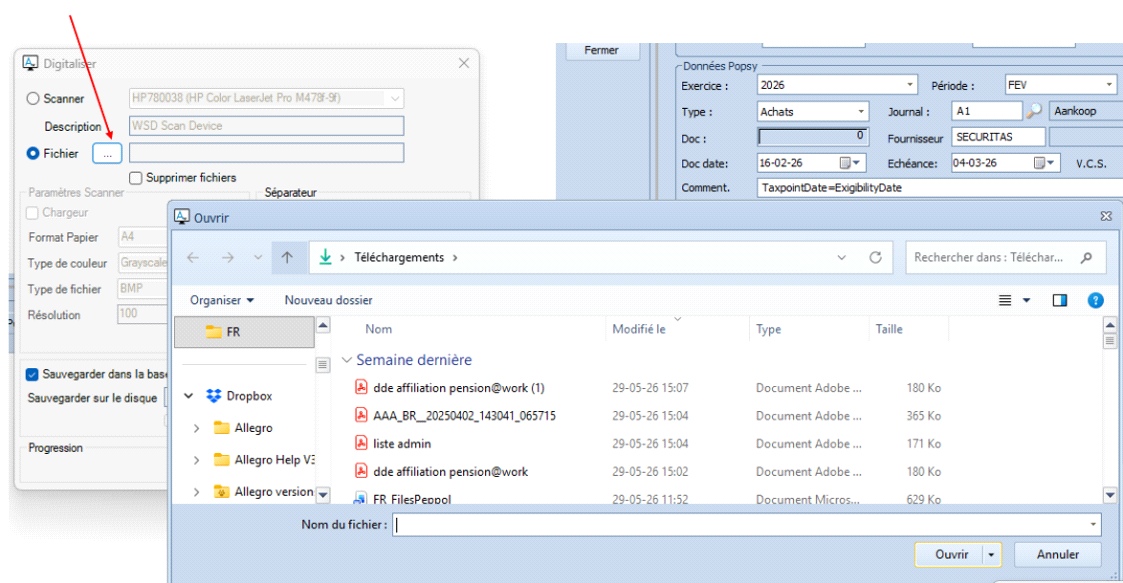
Task: Toggle the preview pane icon
Action: [x=1060, y=300]
